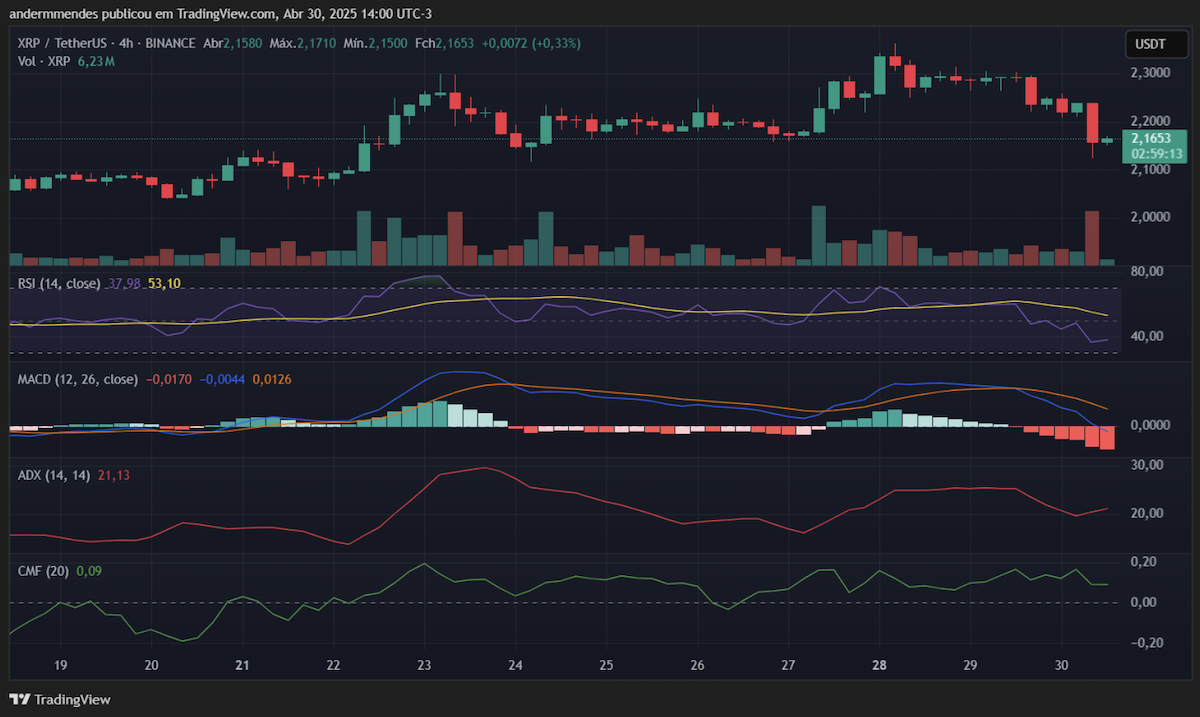Screen dimensions: 1200x717
Task: Click the RSI axis label 40,00
Action: pos(1147,335)
